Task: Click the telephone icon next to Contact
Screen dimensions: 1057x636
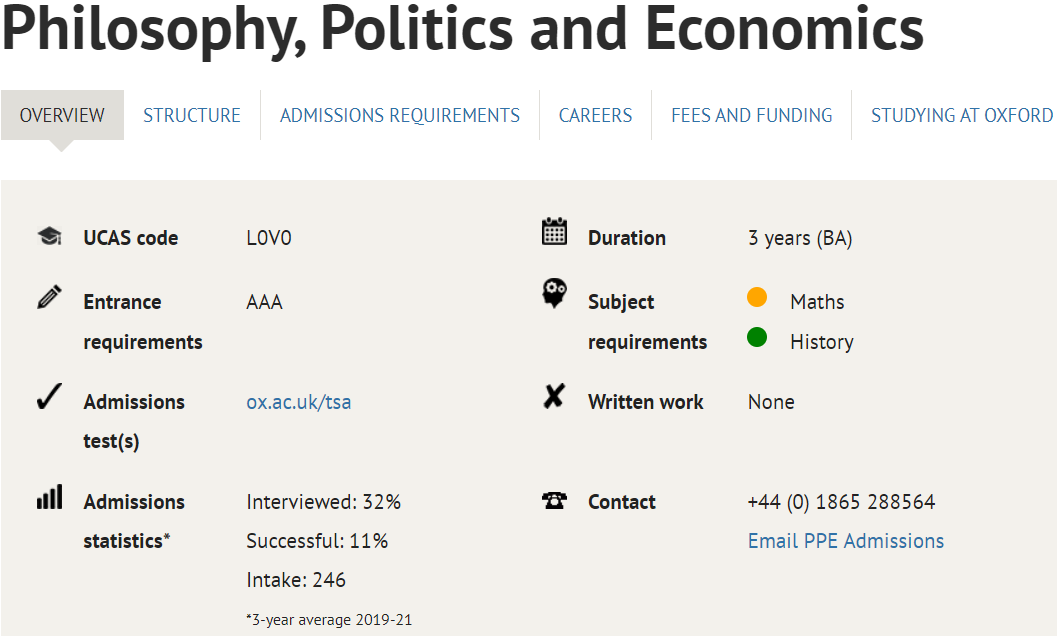Action: 554,501
